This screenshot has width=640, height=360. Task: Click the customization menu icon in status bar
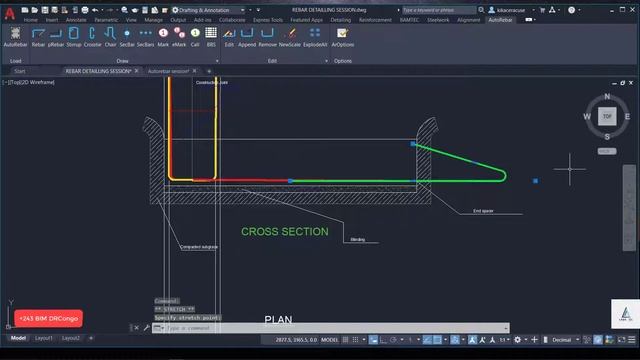click(632, 340)
